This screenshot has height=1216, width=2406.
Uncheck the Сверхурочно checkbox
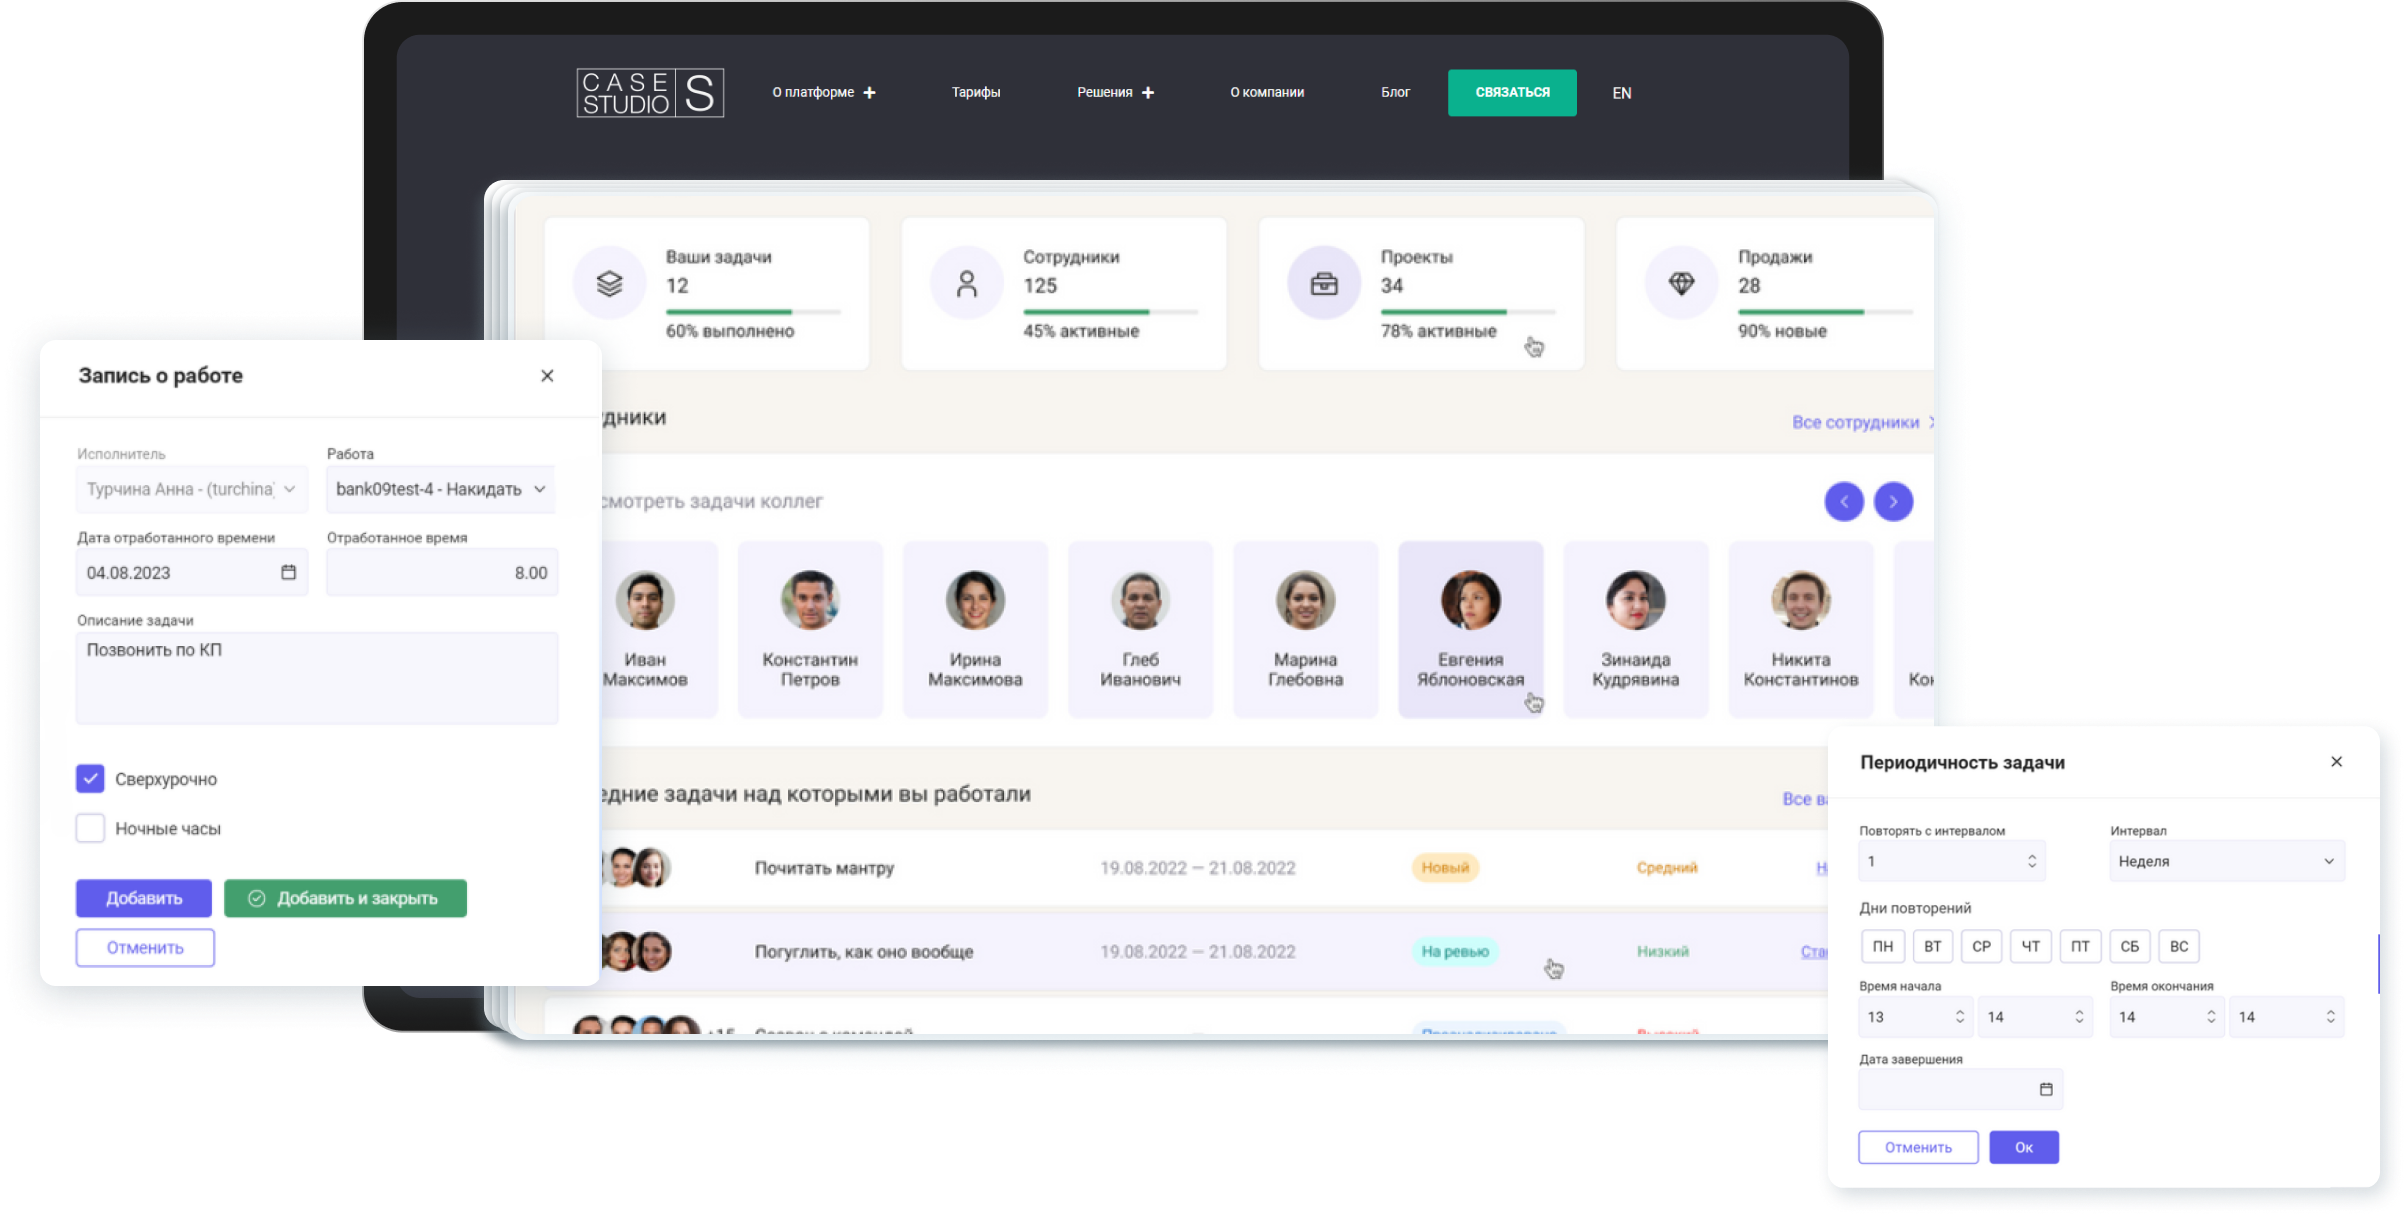(90, 778)
